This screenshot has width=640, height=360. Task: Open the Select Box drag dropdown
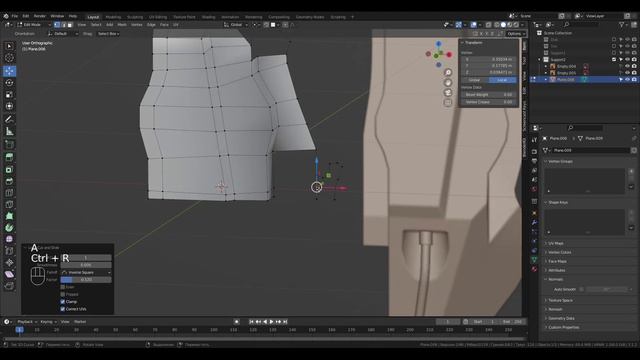[x=109, y=34]
